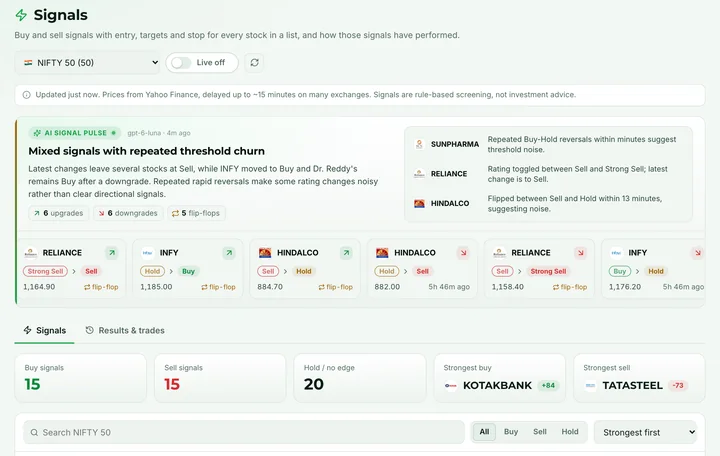Click the Hold / no edge 20 stat card
Image resolution: width=720 pixels, height=456 pixels.
[360, 378]
